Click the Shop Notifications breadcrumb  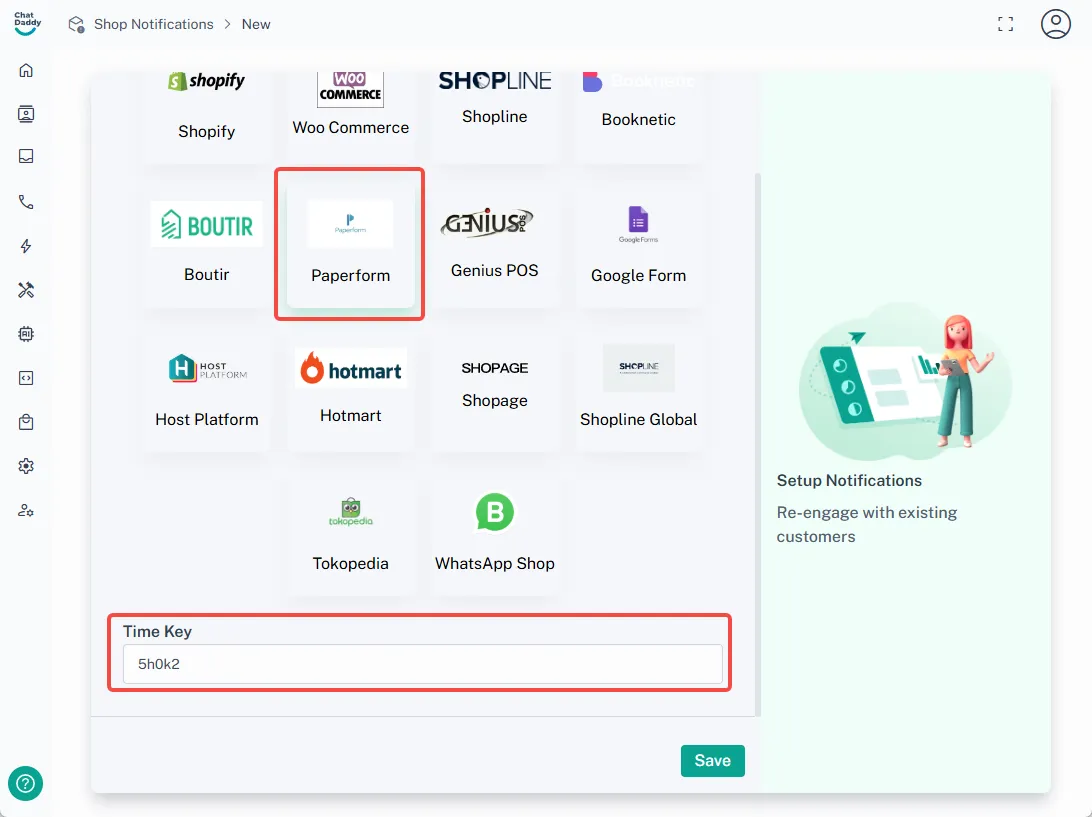click(153, 24)
